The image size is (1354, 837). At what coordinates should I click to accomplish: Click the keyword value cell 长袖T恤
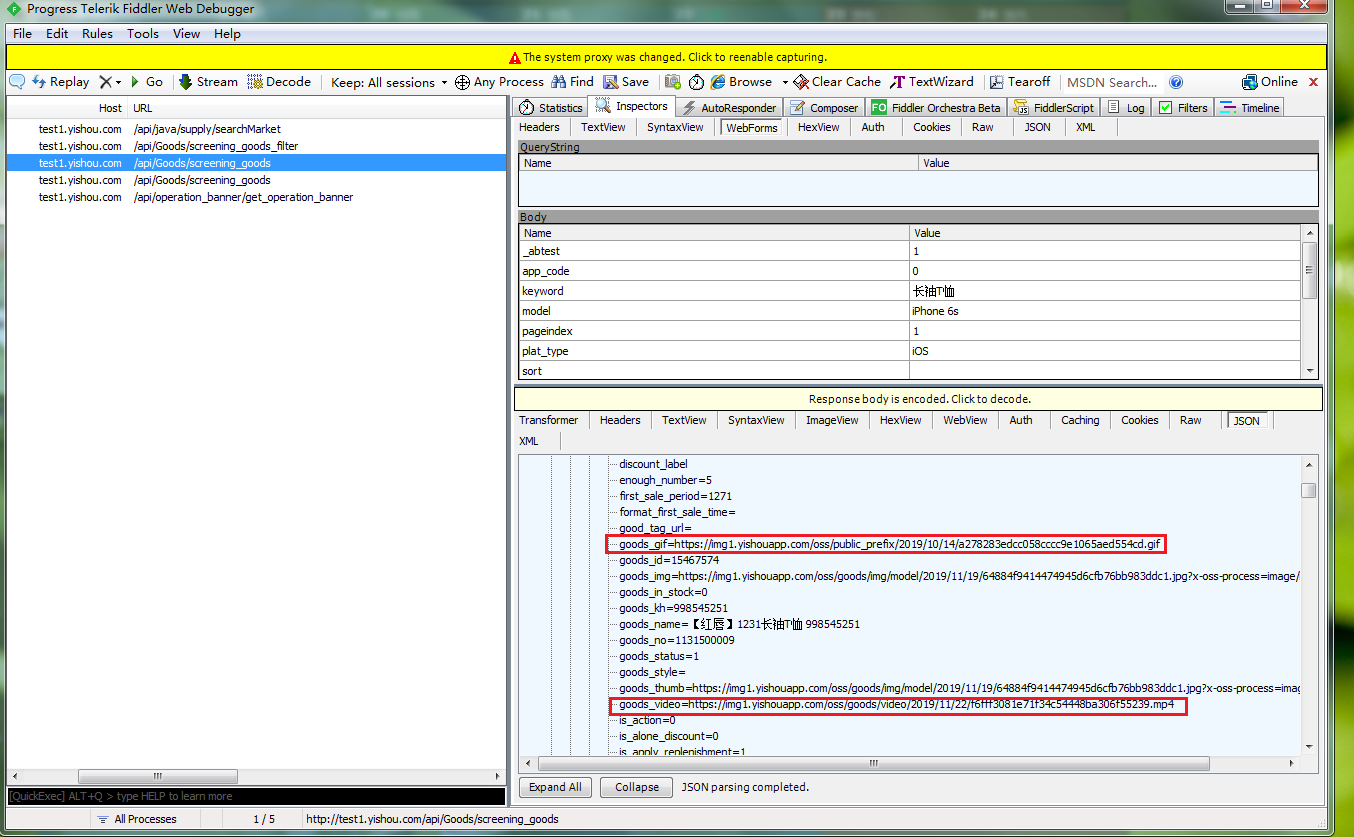click(x=1105, y=291)
